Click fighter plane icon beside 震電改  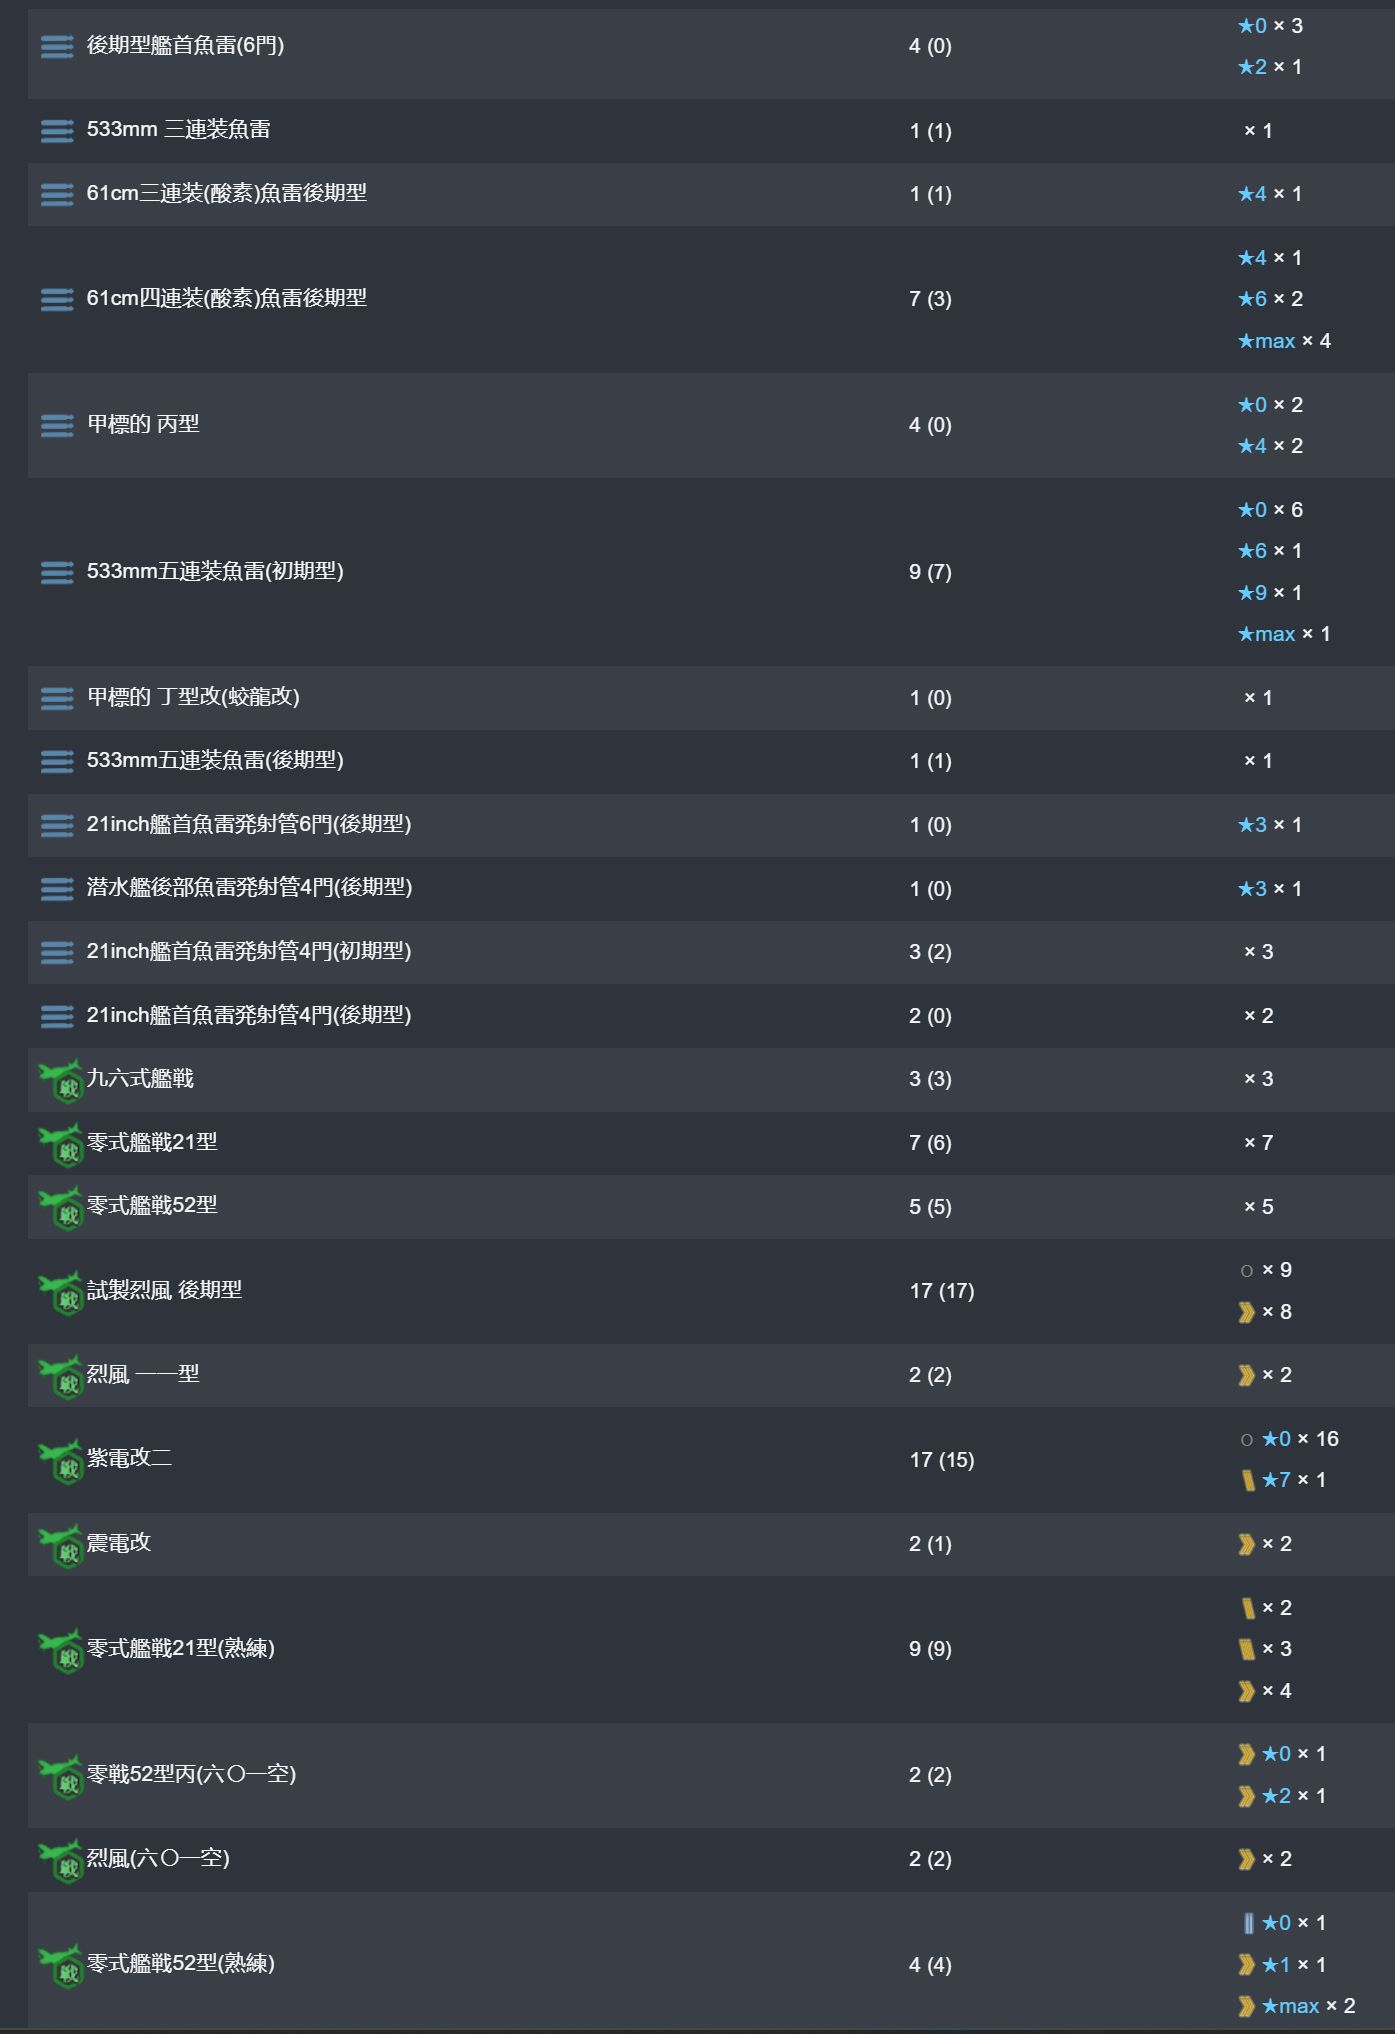(61, 1546)
